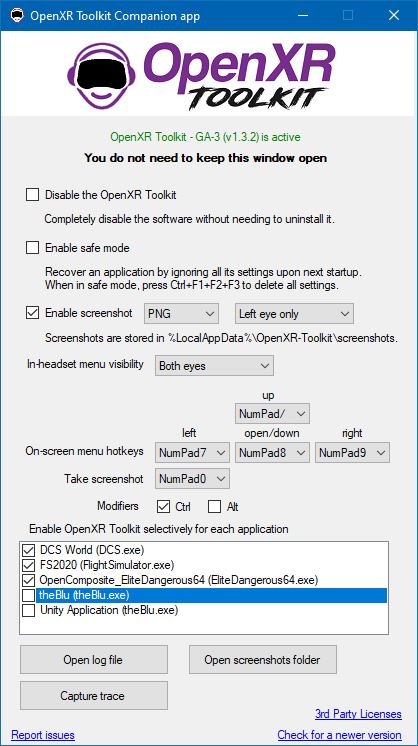418x746 pixels.
Task: Follow the Check for a newer version link
Action: pyautogui.click(x=339, y=735)
